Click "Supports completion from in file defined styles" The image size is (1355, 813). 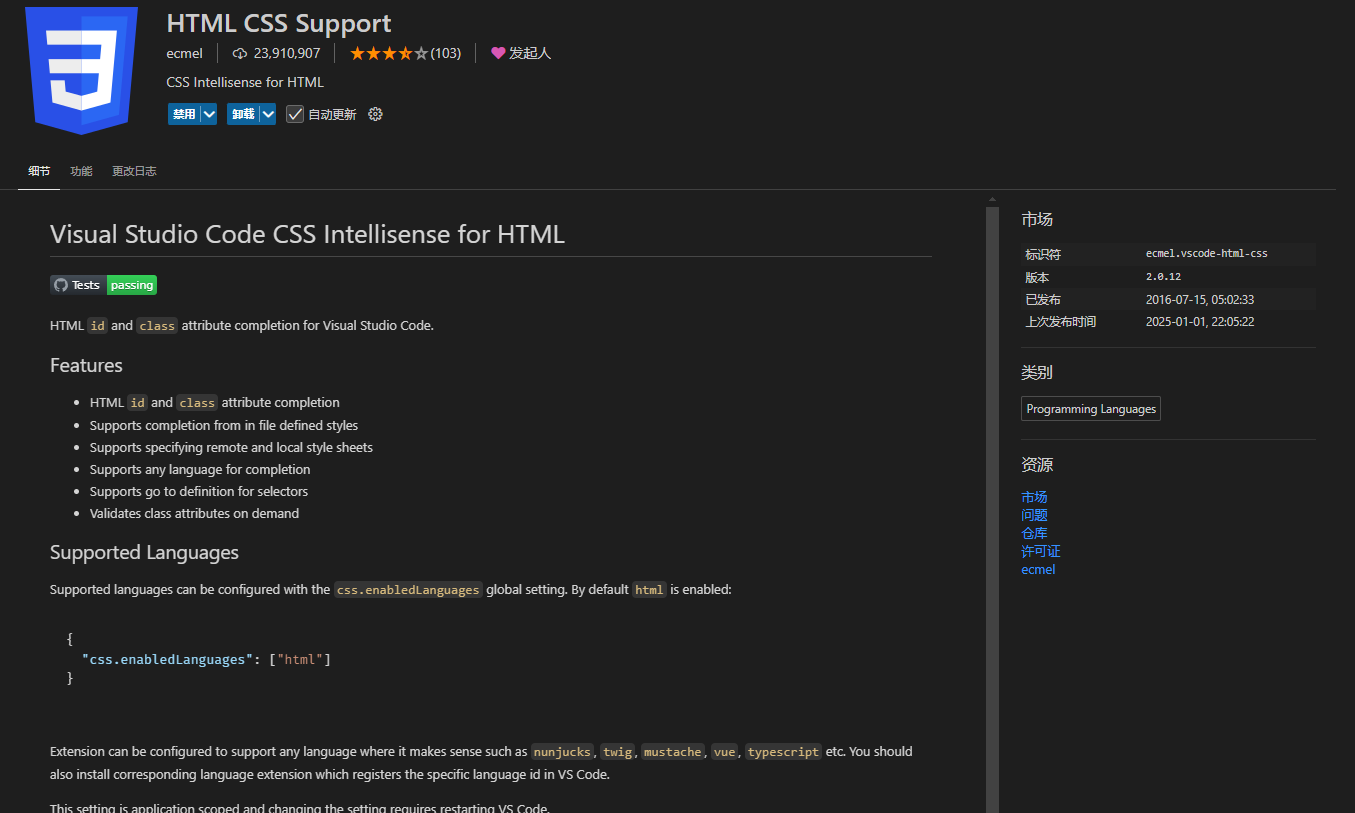[x=224, y=425]
